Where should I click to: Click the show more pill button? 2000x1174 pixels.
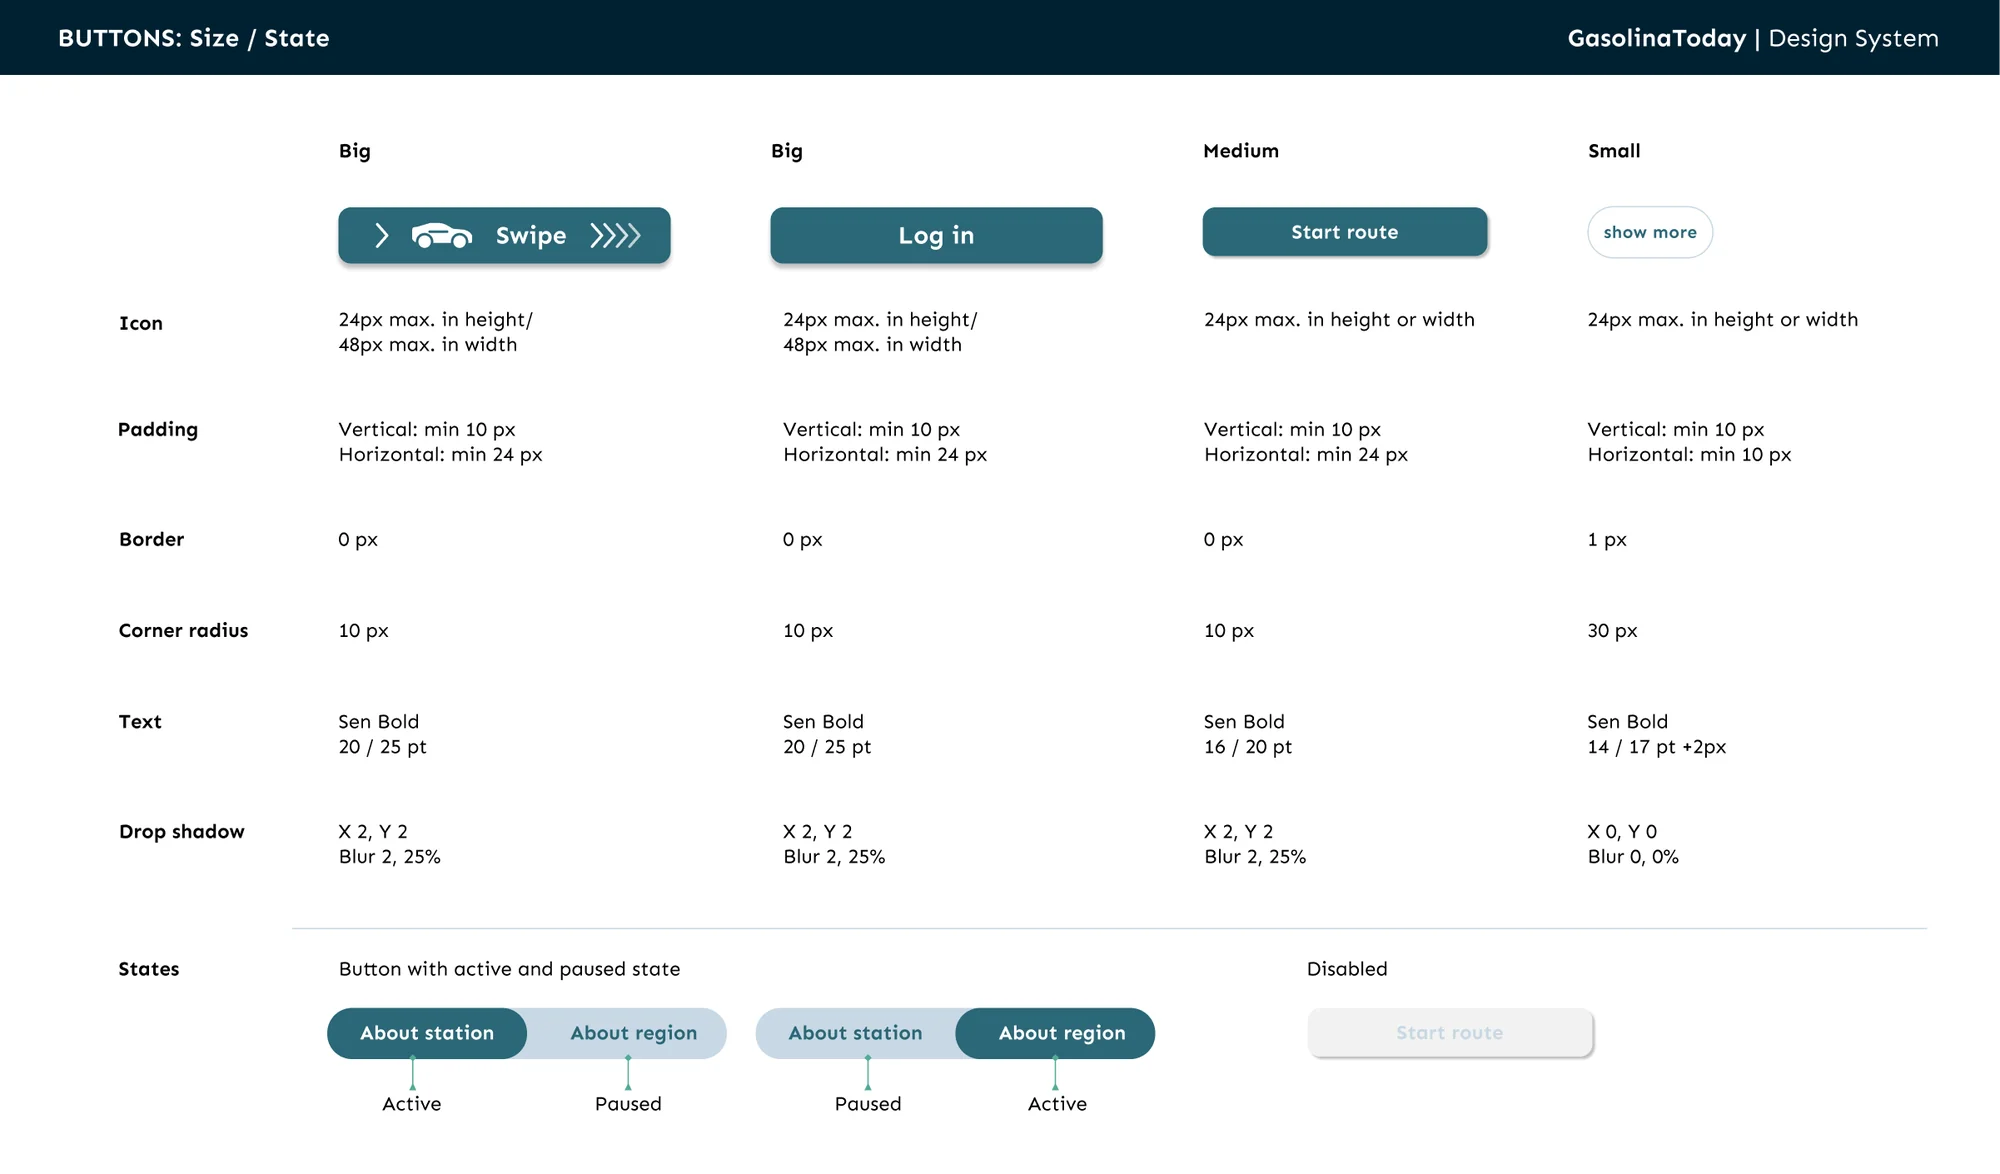[x=1650, y=232]
